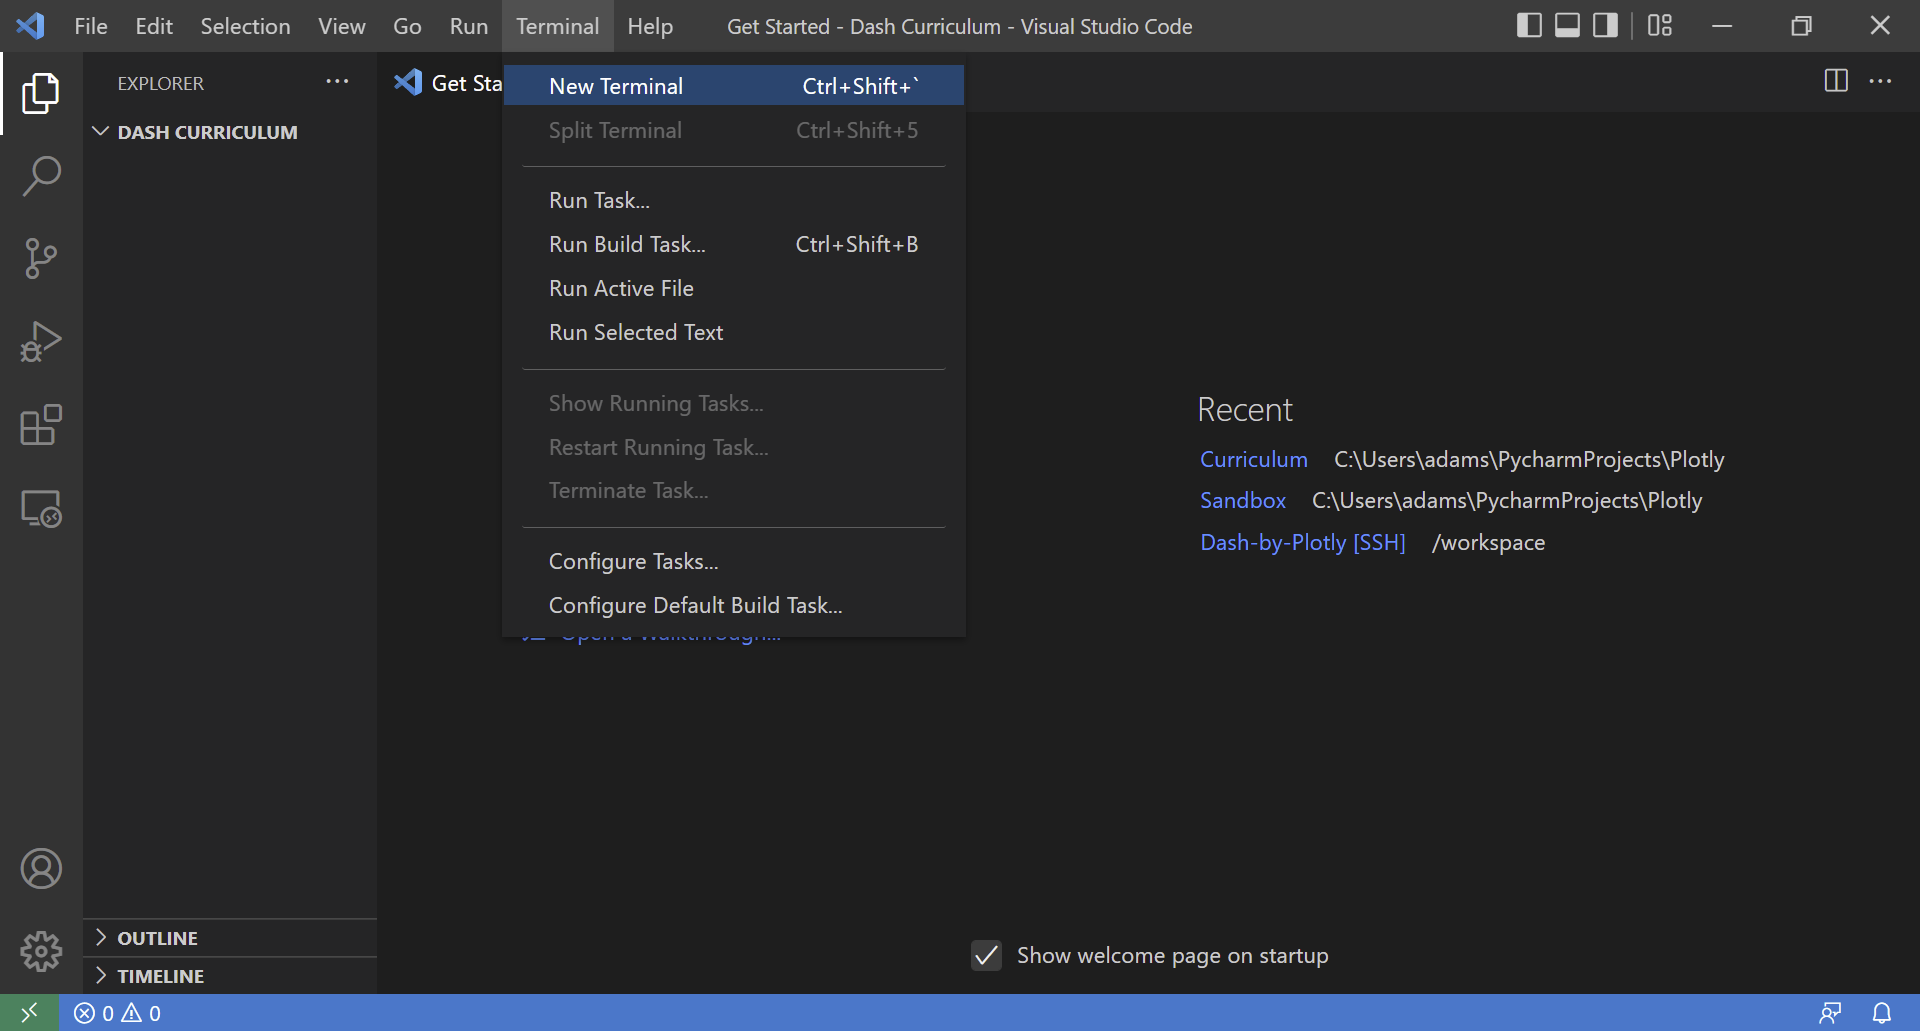Open the Accounts icon
The image size is (1920, 1031).
coord(41,869)
